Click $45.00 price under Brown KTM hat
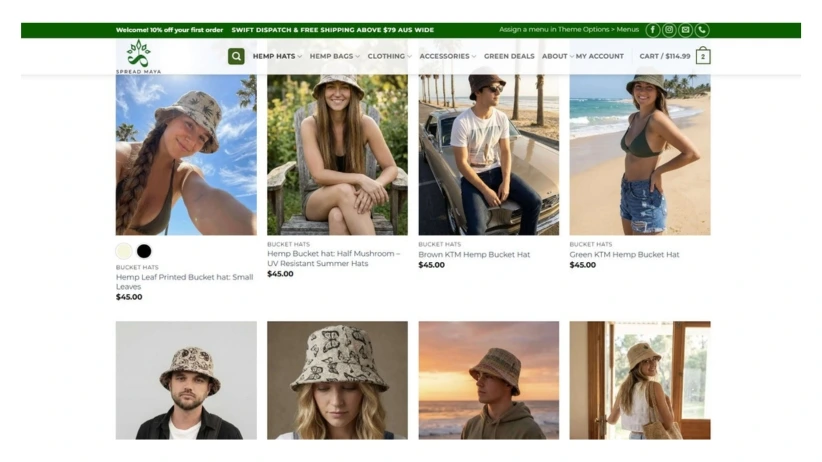Viewport: 822px width, 462px height. (x=431, y=265)
